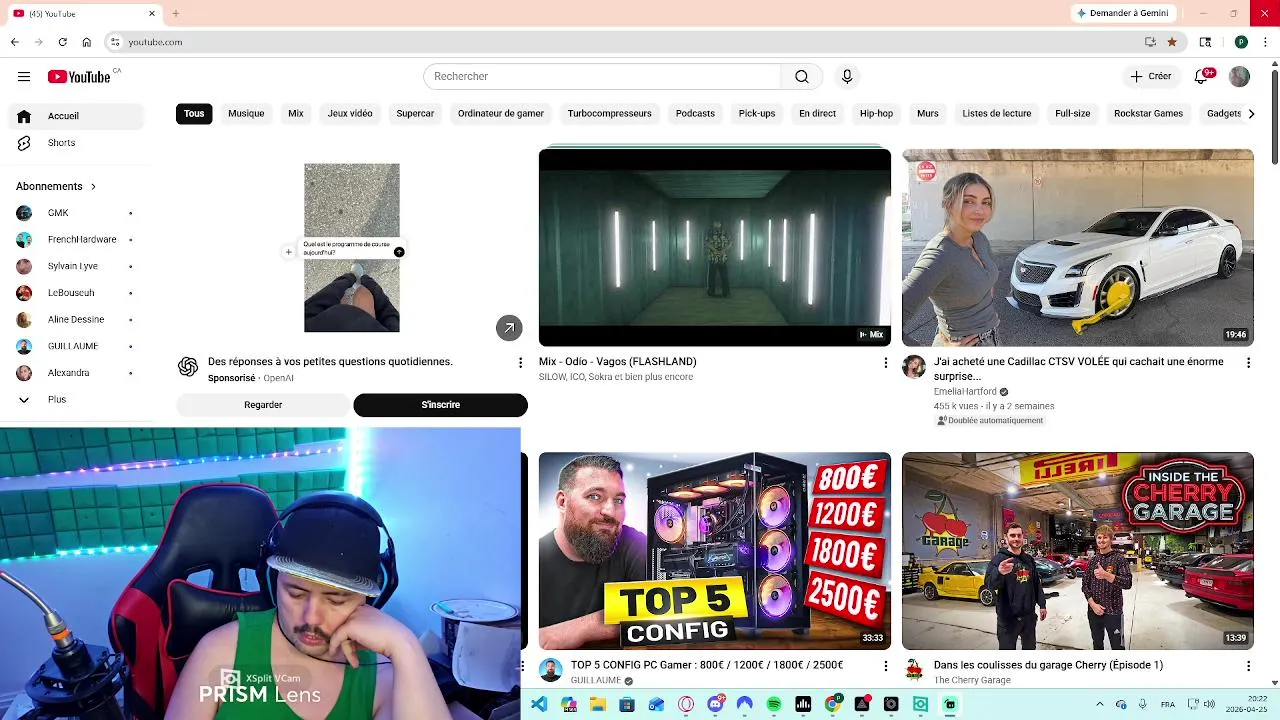Open options for the Cadillac CTSV video
1280x720 pixels.
(x=1248, y=362)
